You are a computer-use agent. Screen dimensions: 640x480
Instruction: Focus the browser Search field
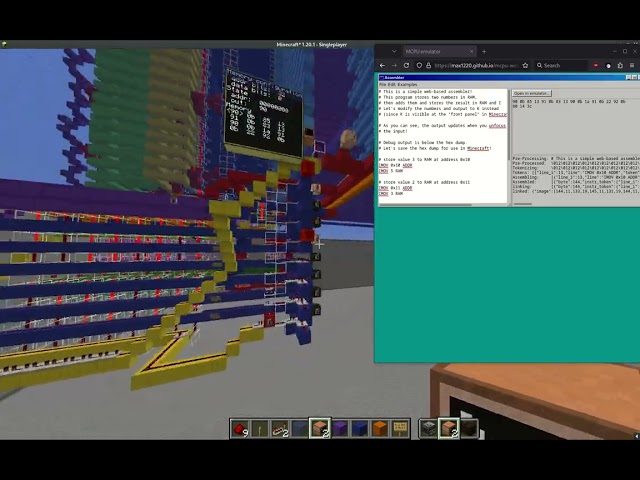561,65
